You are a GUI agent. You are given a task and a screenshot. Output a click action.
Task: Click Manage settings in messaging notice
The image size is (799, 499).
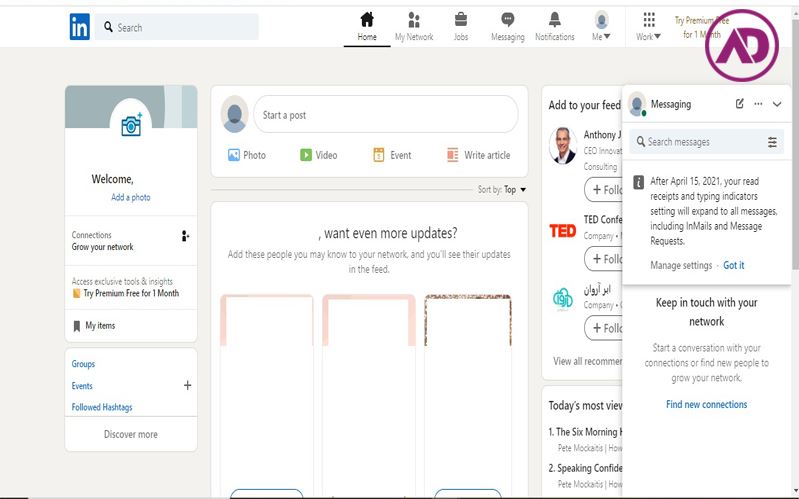coord(681,266)
